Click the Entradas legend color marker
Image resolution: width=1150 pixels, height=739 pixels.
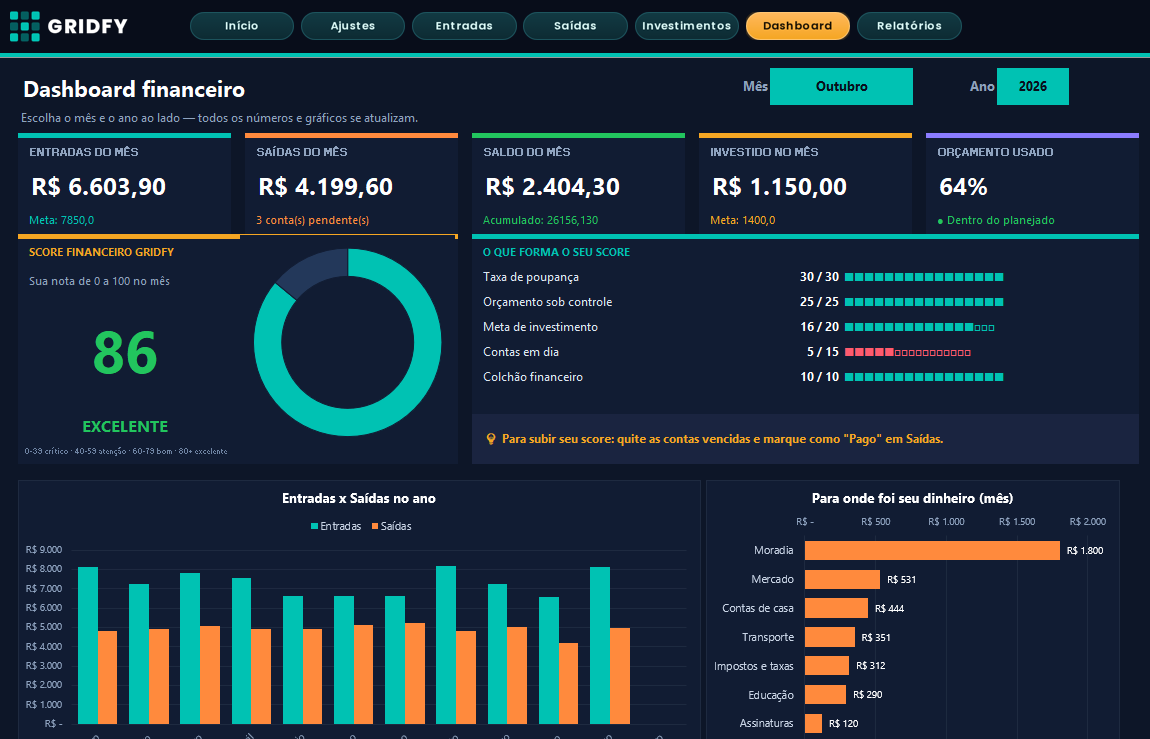coord(315,526)
